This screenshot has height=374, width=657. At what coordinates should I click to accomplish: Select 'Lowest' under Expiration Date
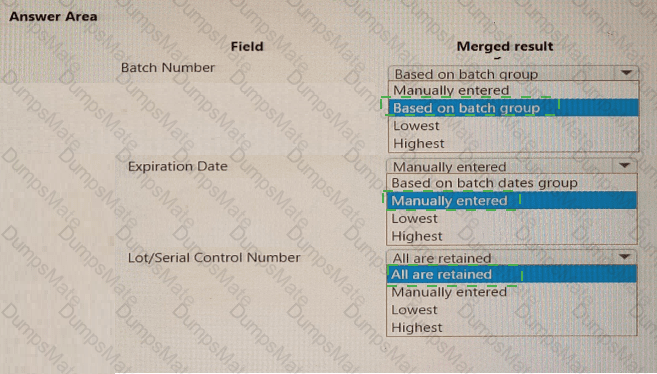tap(512, 218)
